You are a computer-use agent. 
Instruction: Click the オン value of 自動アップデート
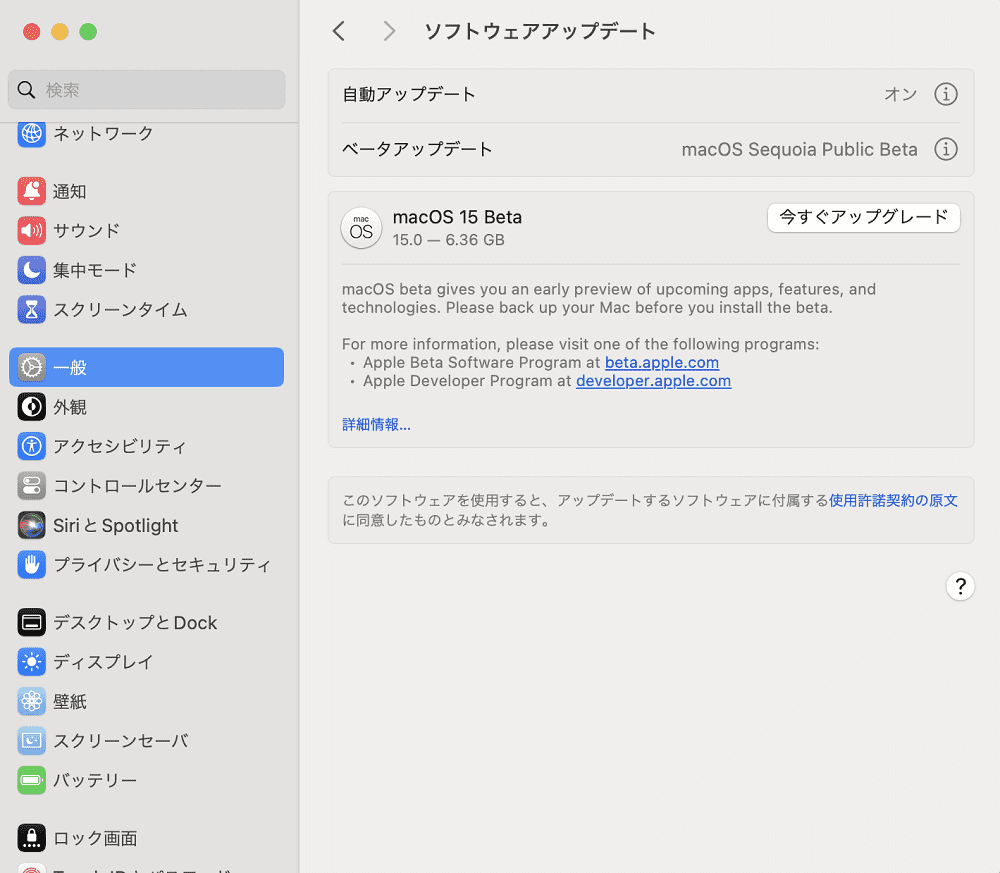click(x=901, y=94)
